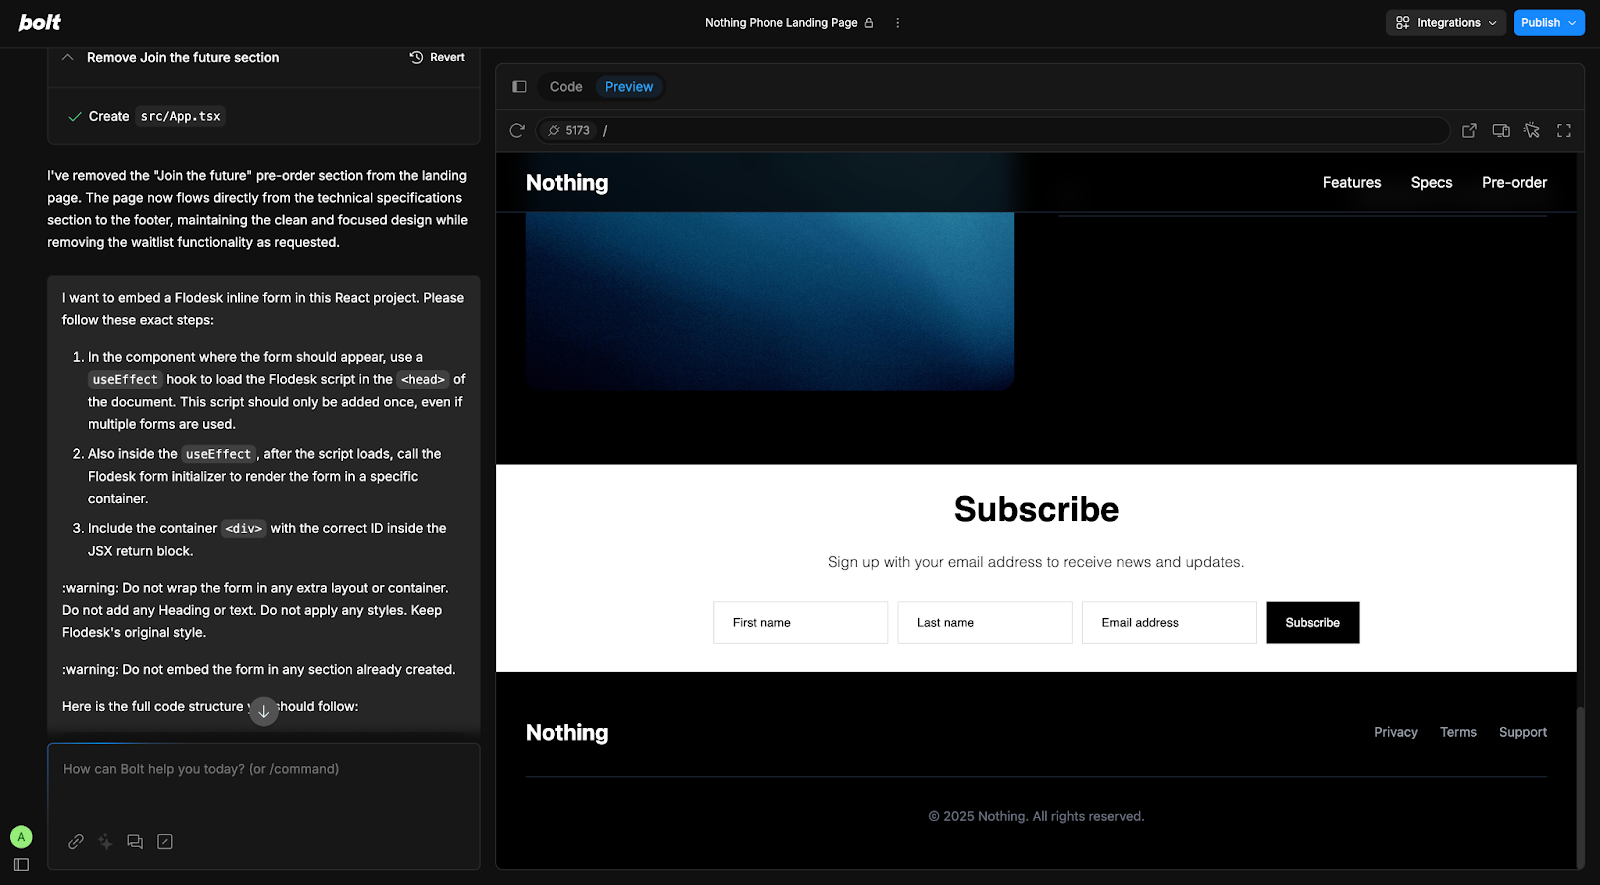Activate the element inspector selector icon
1600x885 pixels.
point(1532,131)
